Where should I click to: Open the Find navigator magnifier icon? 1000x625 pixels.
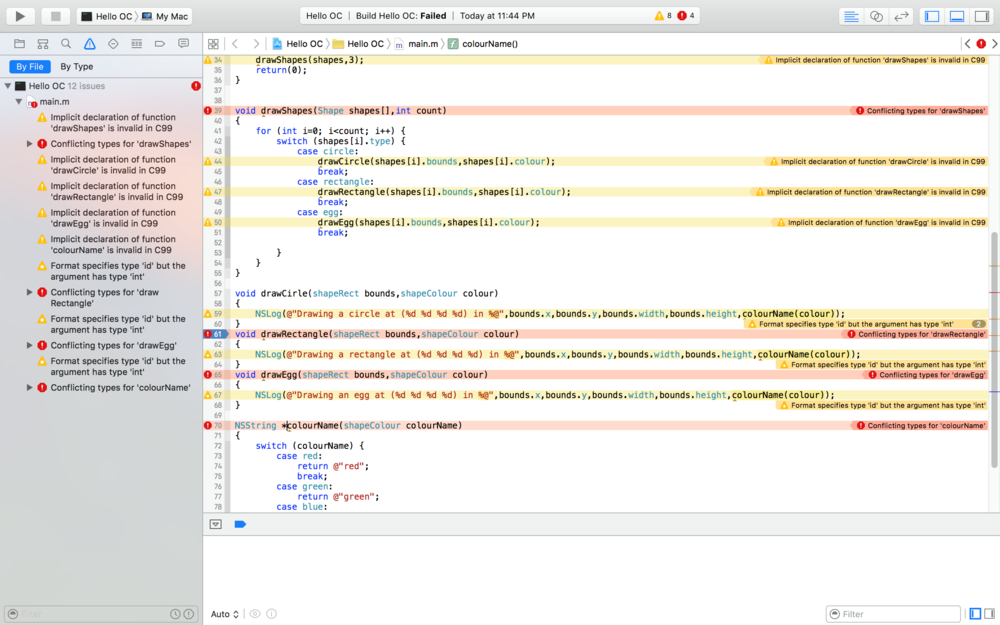coord(66,44)
